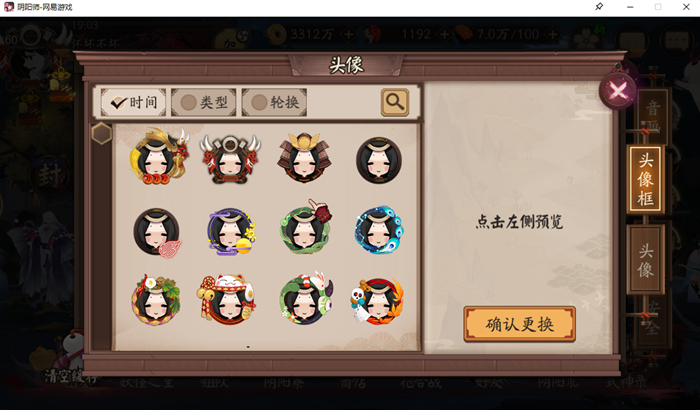Pick the samurai helmet avatar frame

point(304,157)
